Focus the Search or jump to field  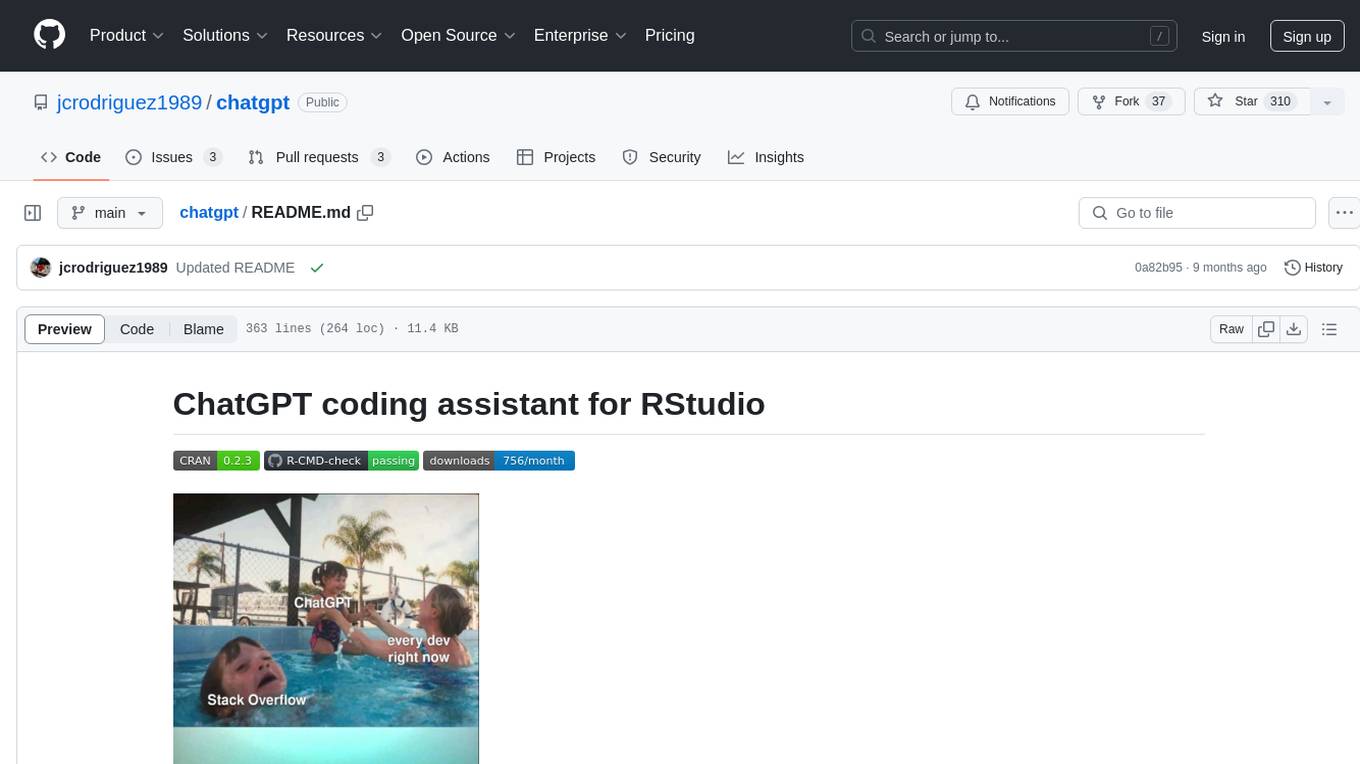click(1014, 36)
